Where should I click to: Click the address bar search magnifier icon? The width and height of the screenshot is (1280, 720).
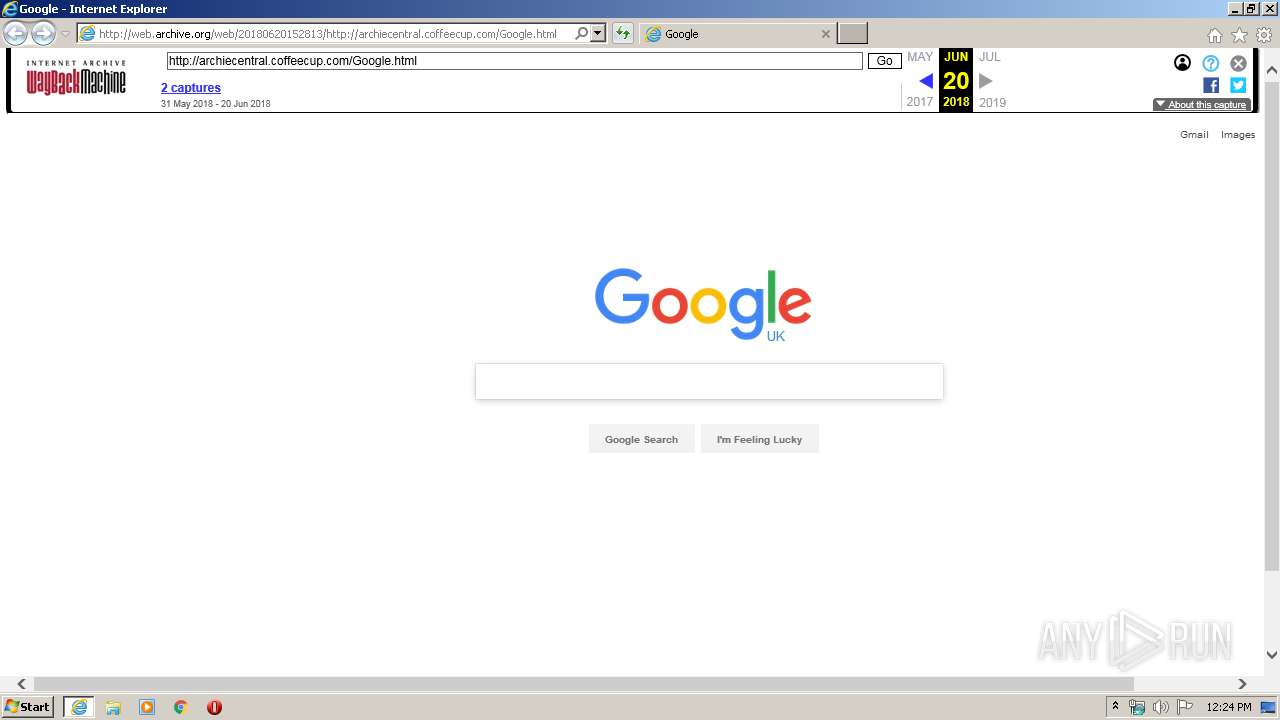(582, 34)
